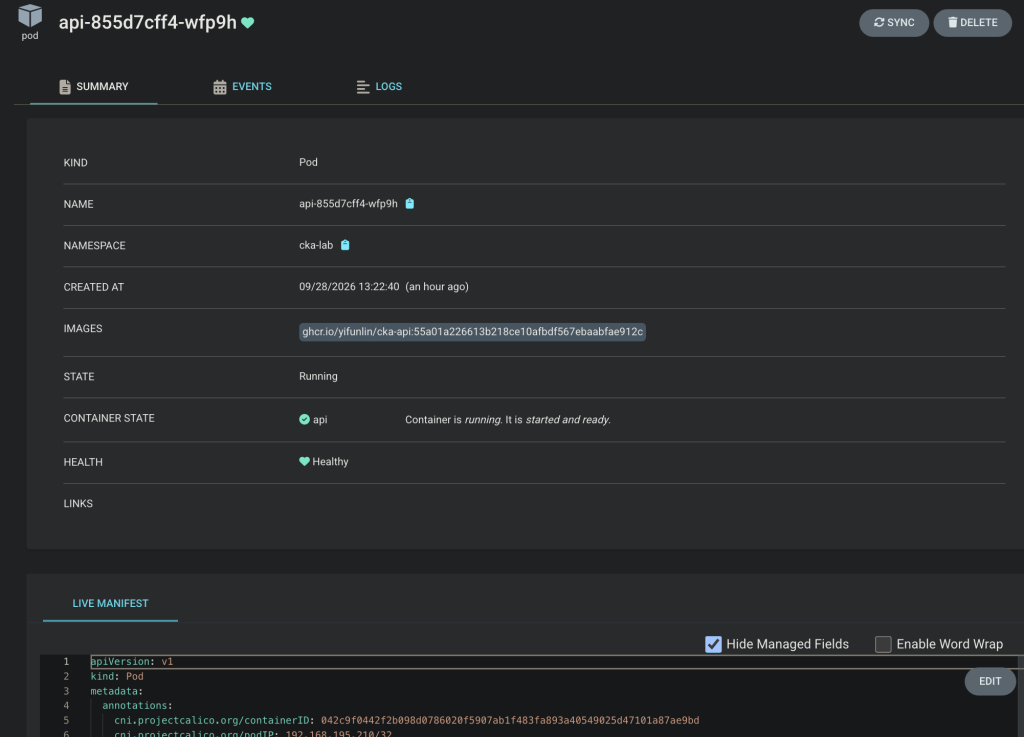Image resolution: width=1024 pixels, height=737 pixels.
Task: Click the cka-lab namespace value
Action: pyautogui.click(x=316, y=245)
